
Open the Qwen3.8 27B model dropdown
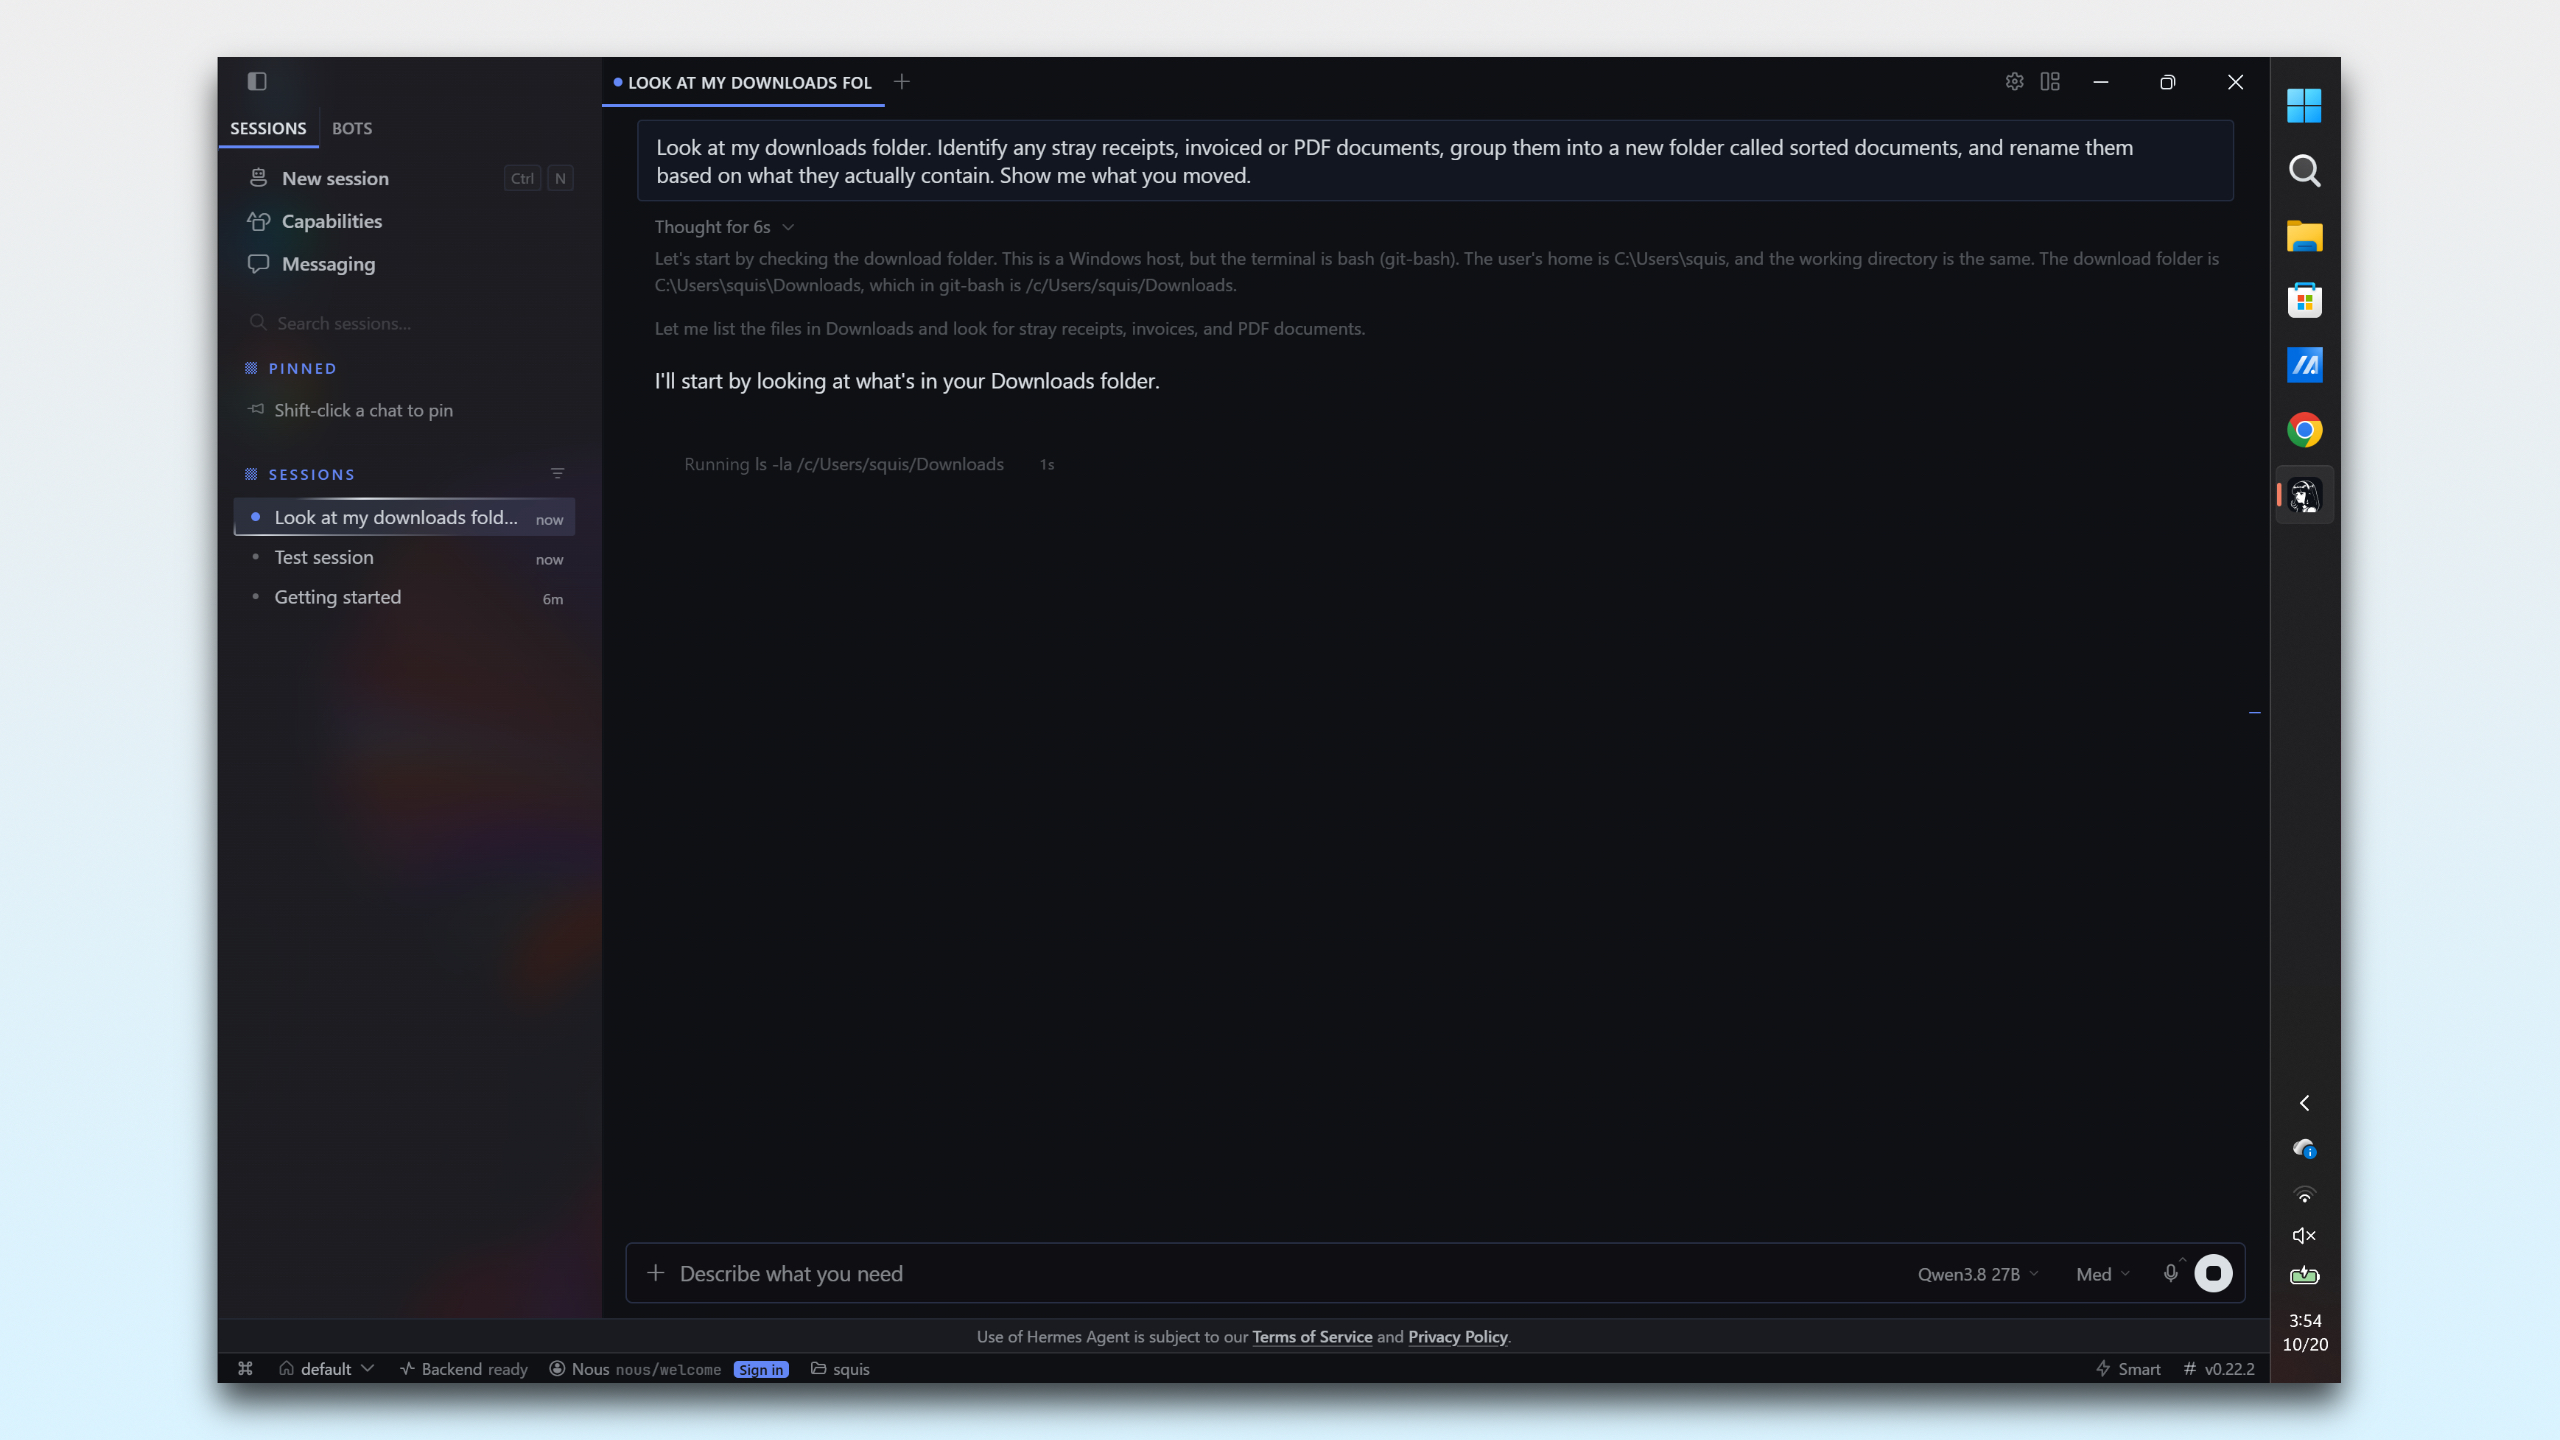point(1978,1274)
